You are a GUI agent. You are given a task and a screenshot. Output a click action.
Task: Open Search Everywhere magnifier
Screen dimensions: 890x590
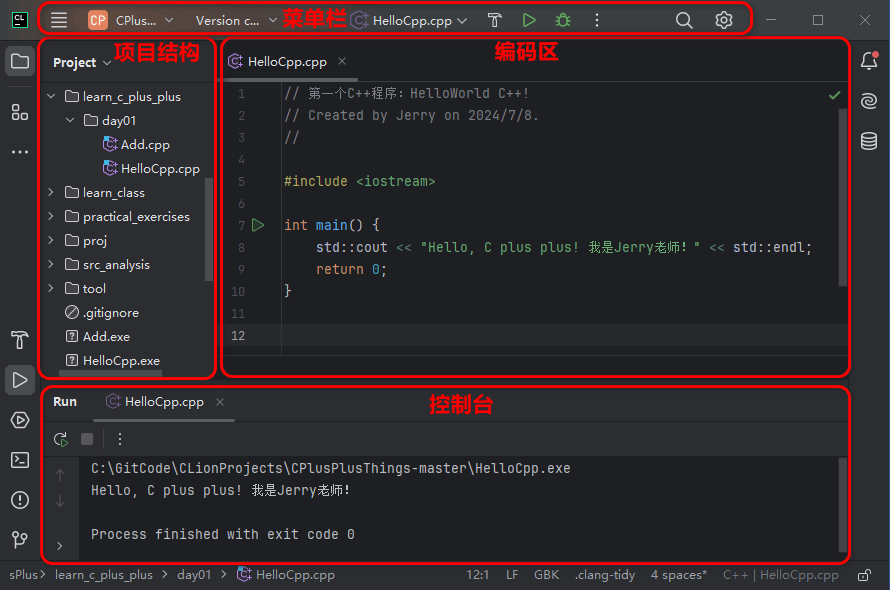[684, 20]
